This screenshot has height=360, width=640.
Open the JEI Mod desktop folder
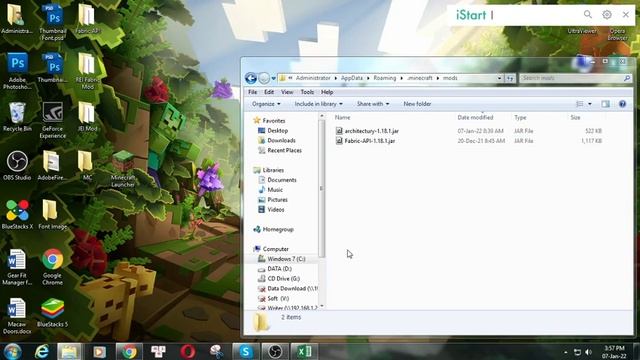(x=87, y=117)
